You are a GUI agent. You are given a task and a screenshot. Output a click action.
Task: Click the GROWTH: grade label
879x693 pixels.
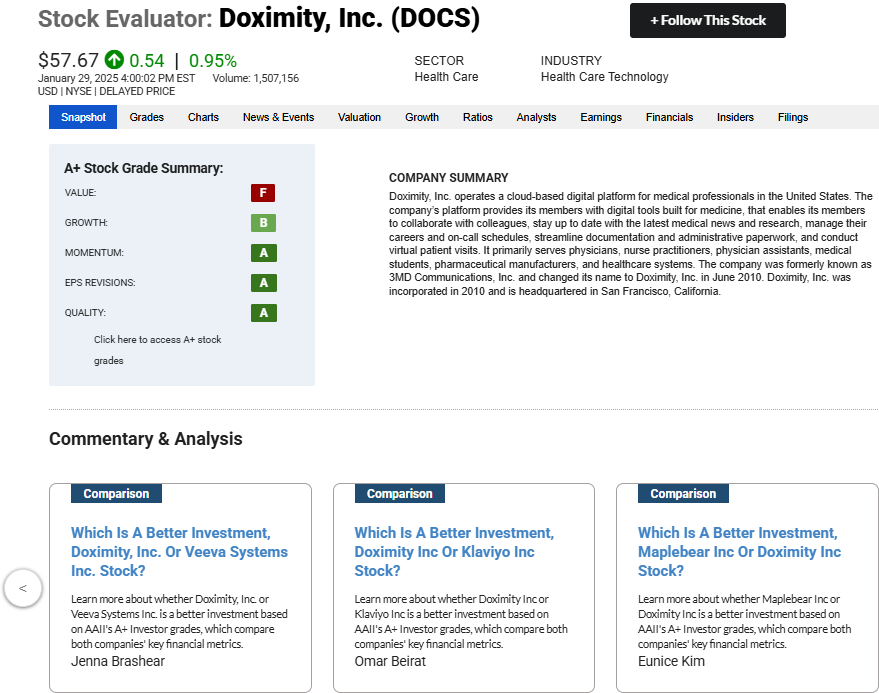pyautogui.click(x=86, y=223)
